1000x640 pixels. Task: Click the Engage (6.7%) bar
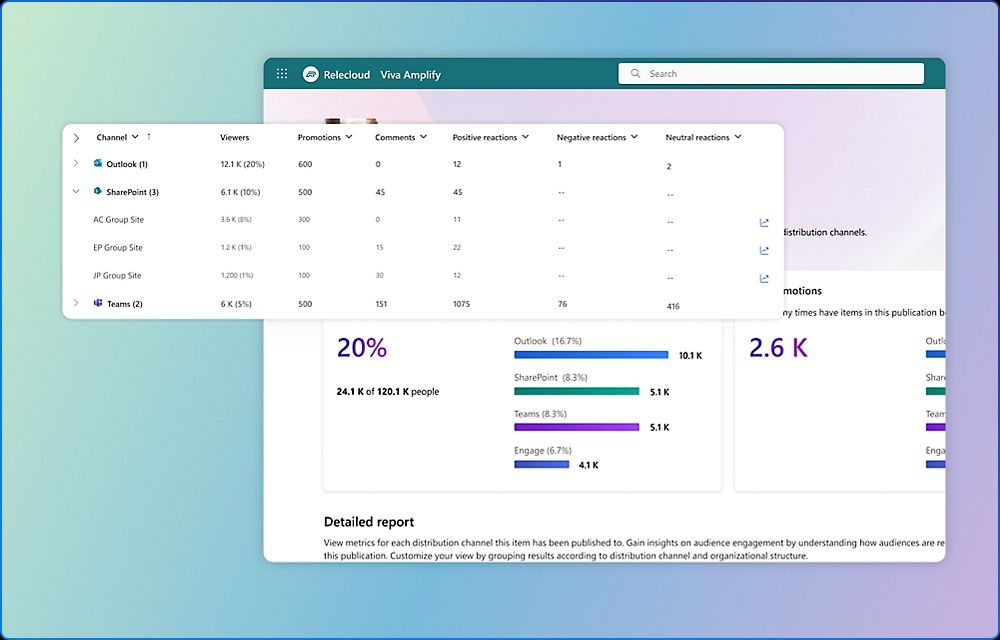tap(541, 464)
